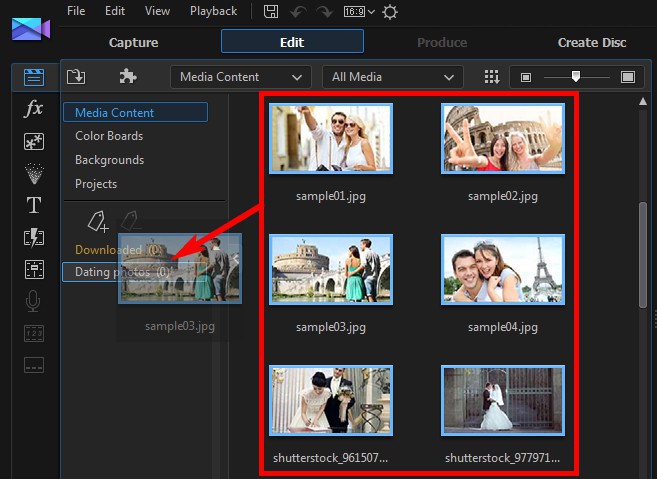657x479 pixels.
Task: Open the Particle Room icon
Action: (x=34, y=173)
